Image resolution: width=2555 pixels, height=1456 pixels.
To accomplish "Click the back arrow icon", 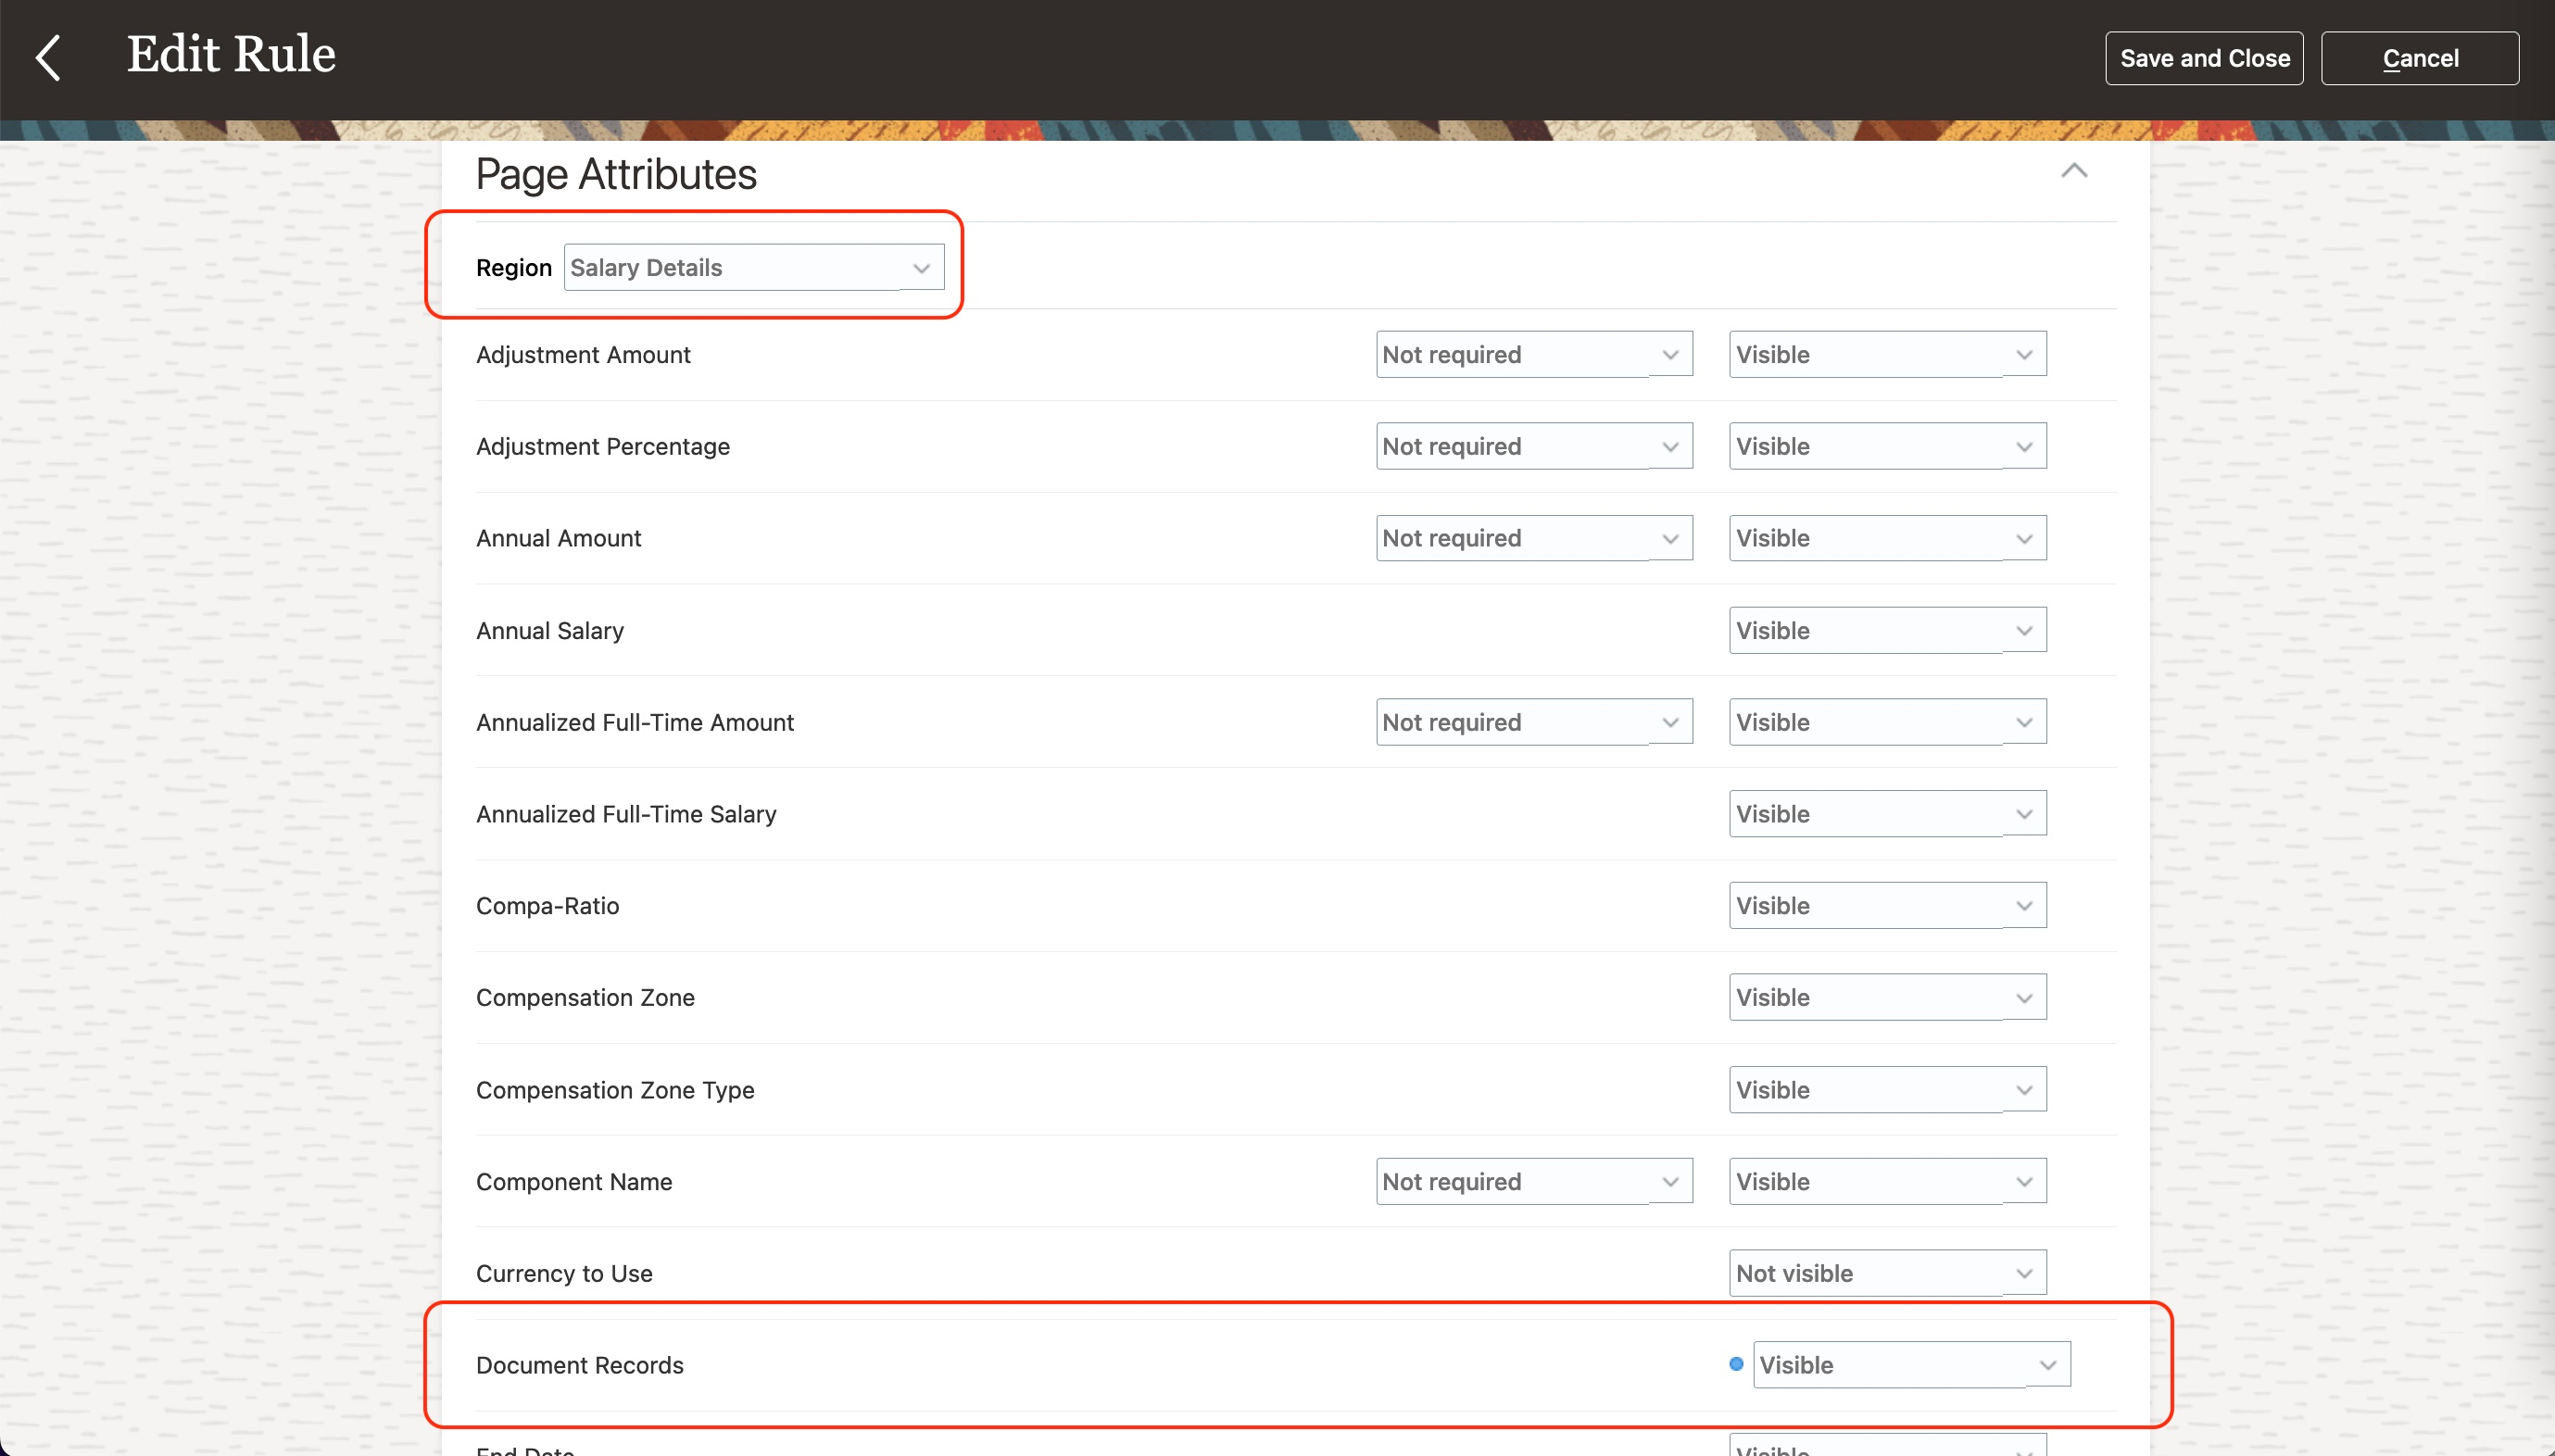I will (x=48, y=57).
